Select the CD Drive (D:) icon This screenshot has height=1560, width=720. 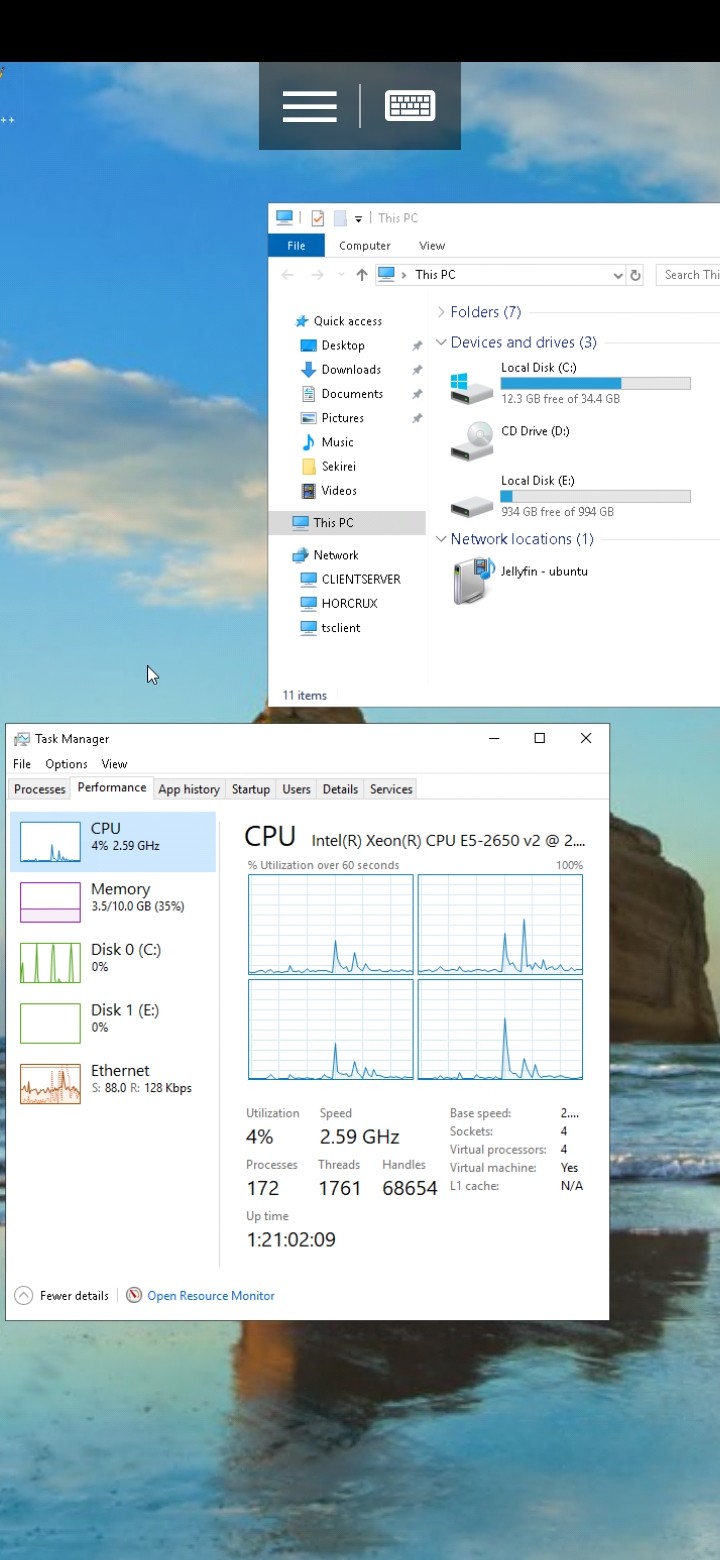click(x=471, y=441)
